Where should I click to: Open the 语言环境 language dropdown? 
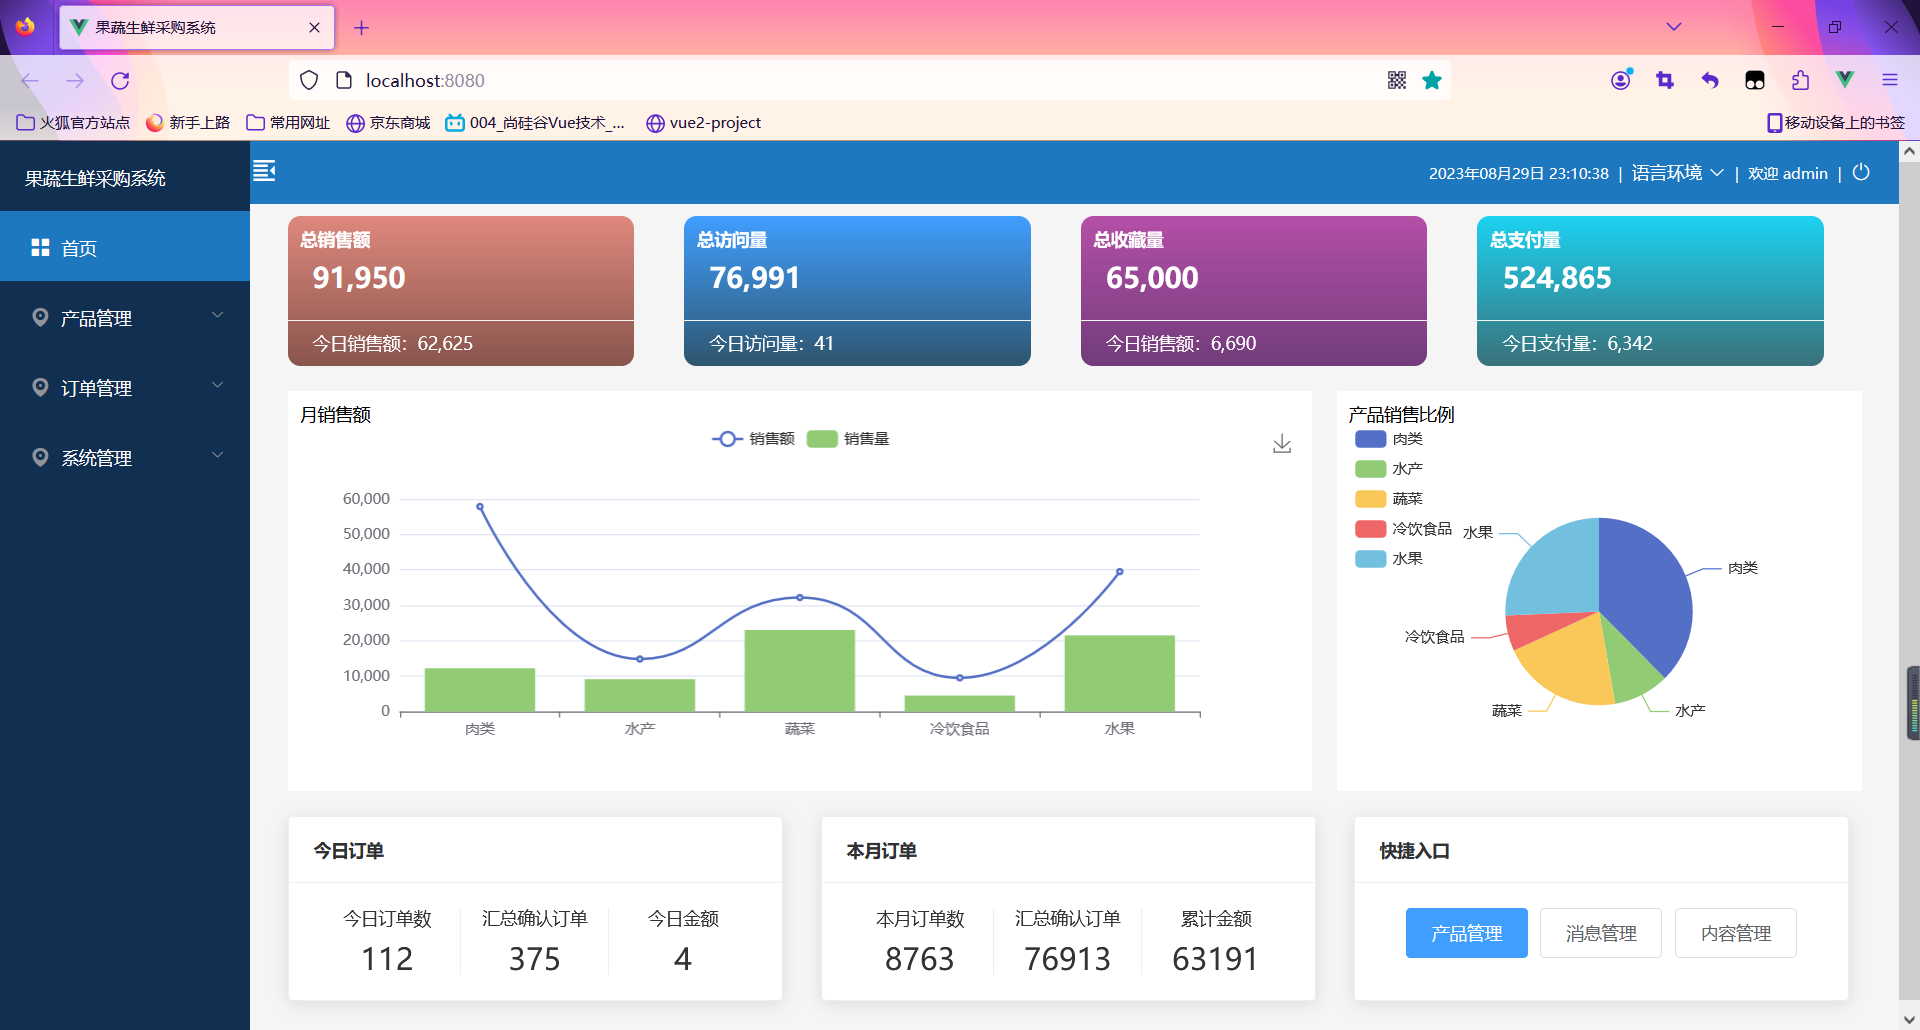click(x=1677, y=173)
